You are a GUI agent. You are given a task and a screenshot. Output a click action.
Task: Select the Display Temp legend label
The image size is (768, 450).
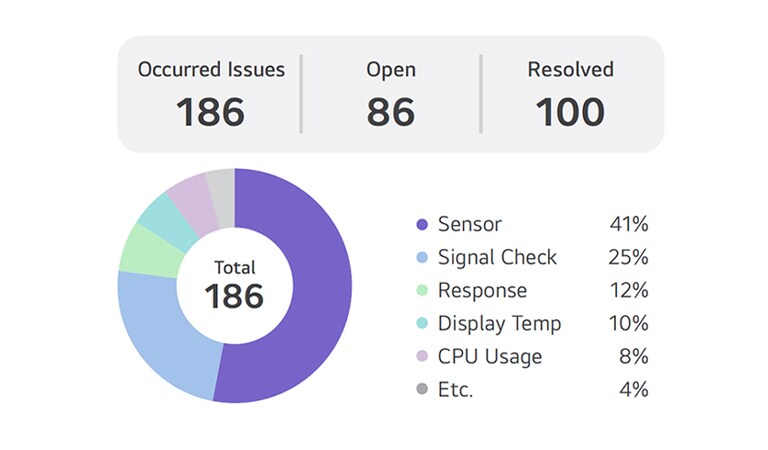[x=499, y=324]
